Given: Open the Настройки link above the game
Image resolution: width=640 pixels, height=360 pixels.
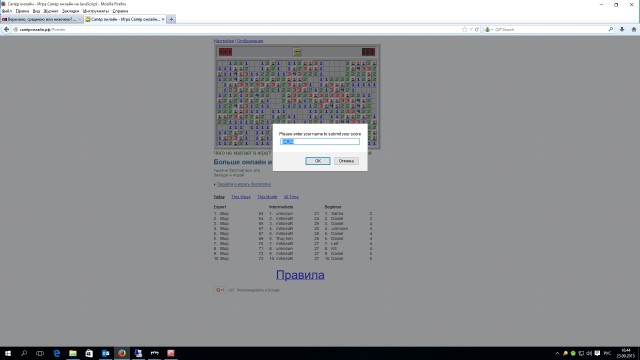Looking at the screenshot, I should tap(224, 41).
